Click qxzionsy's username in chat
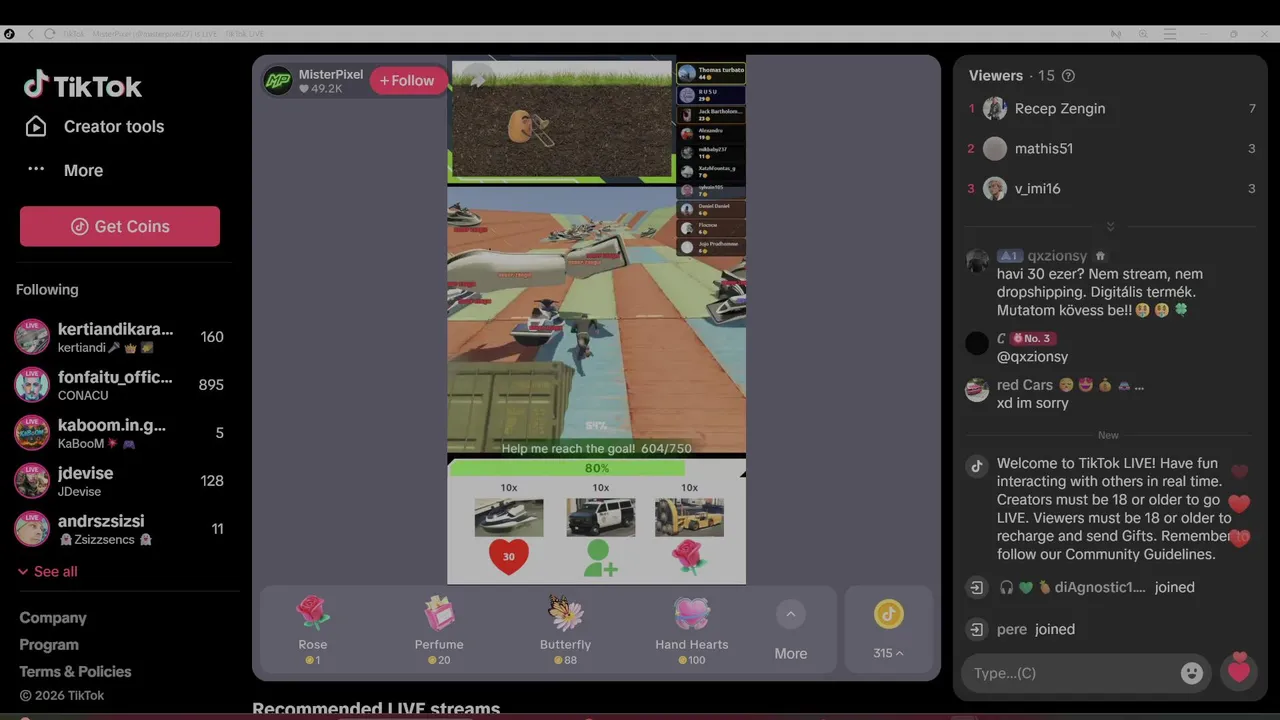The image size is (1280, 720). 1057,256
